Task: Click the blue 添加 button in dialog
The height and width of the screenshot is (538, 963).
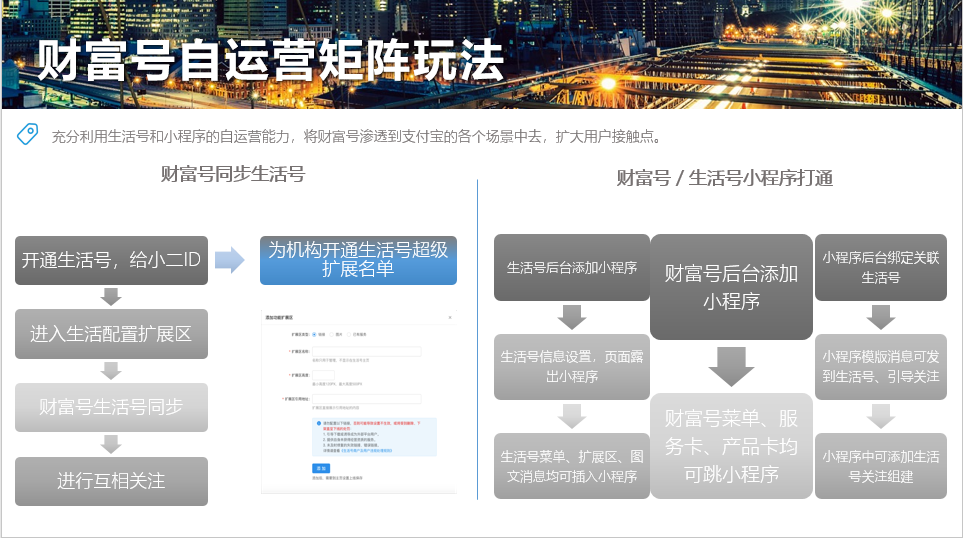Action: point(321,469)
